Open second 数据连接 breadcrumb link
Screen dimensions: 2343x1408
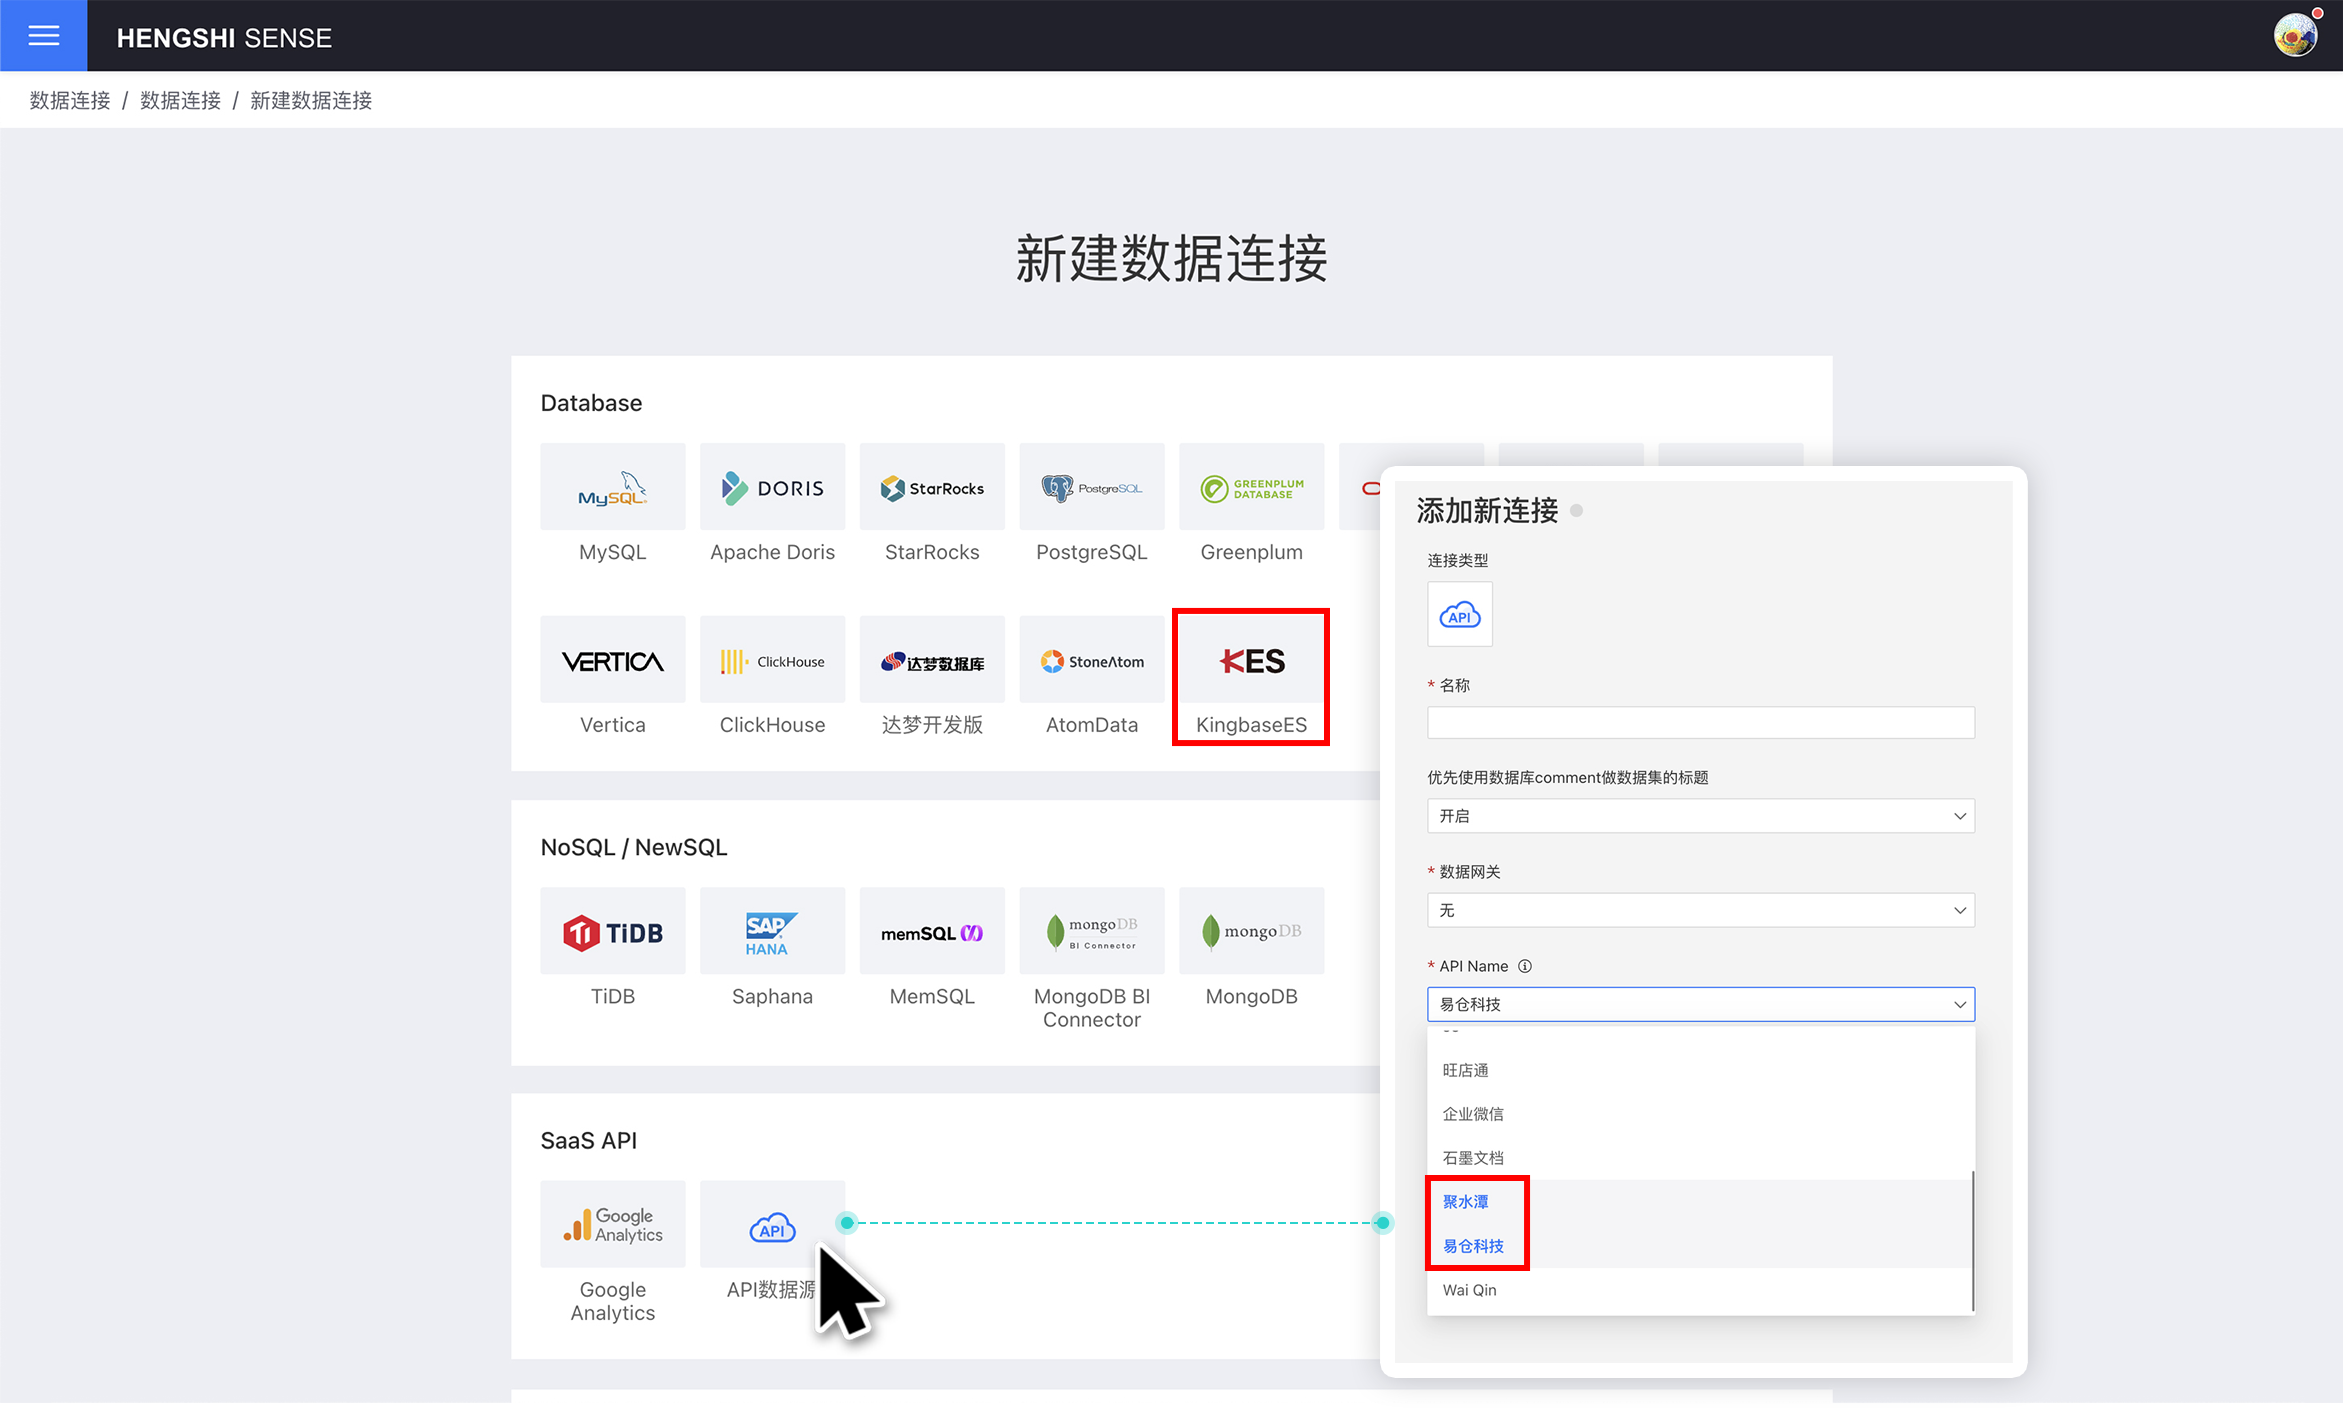(180, 100)
